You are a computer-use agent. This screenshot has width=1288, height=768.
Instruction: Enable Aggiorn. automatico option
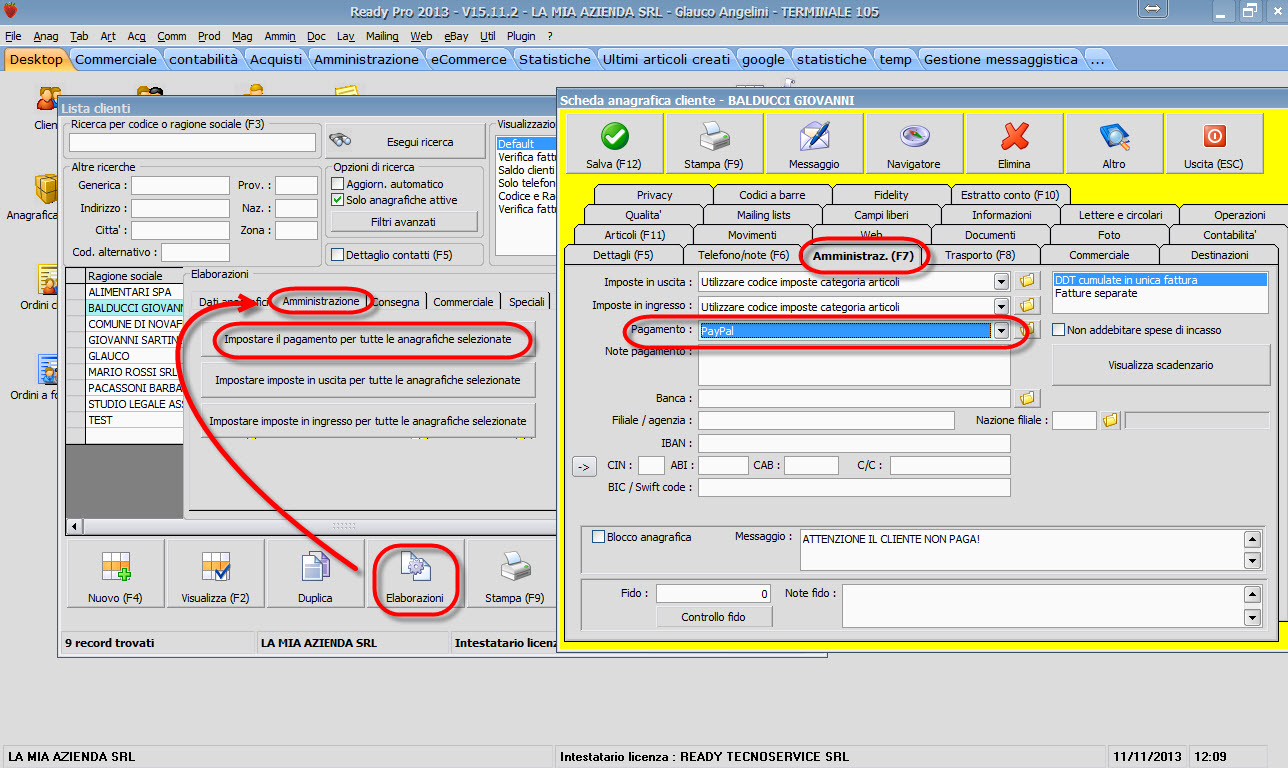pyautogui.click(x=338, y=184)
